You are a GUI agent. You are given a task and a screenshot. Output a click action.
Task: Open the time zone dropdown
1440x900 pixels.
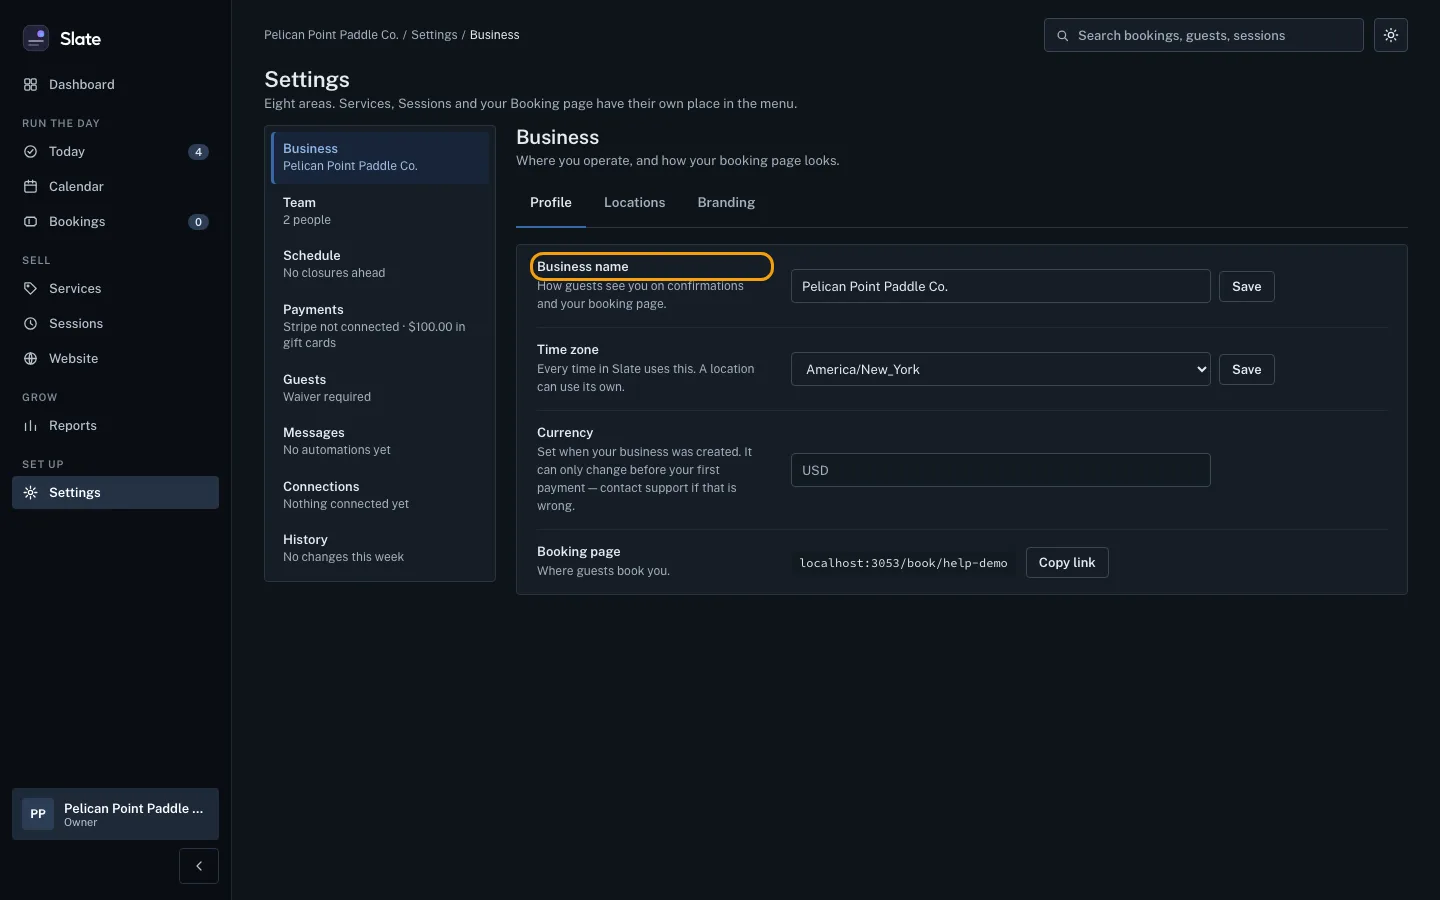point(1000,370)
